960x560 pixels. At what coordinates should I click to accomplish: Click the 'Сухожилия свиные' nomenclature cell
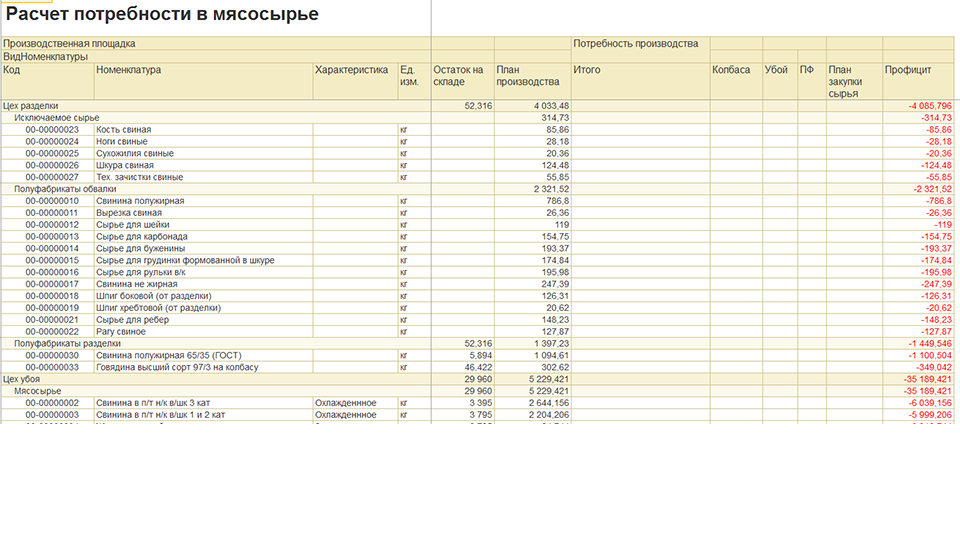tap(203, 153)
